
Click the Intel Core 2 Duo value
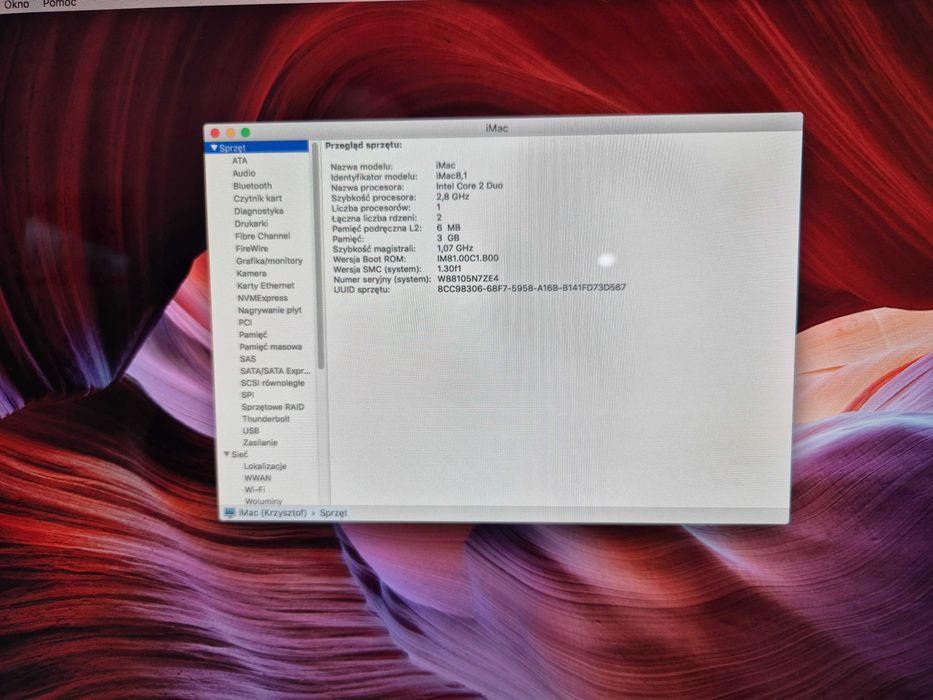coord(469,186)
